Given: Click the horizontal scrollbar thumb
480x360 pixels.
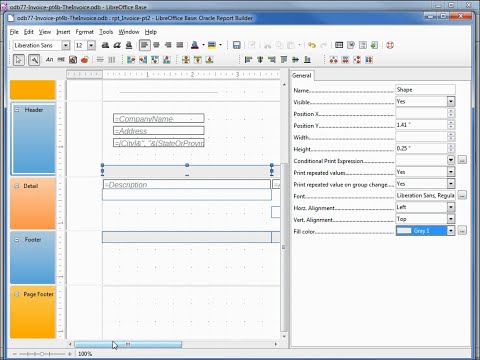Looking at the screenshot, I should [128, 344].
